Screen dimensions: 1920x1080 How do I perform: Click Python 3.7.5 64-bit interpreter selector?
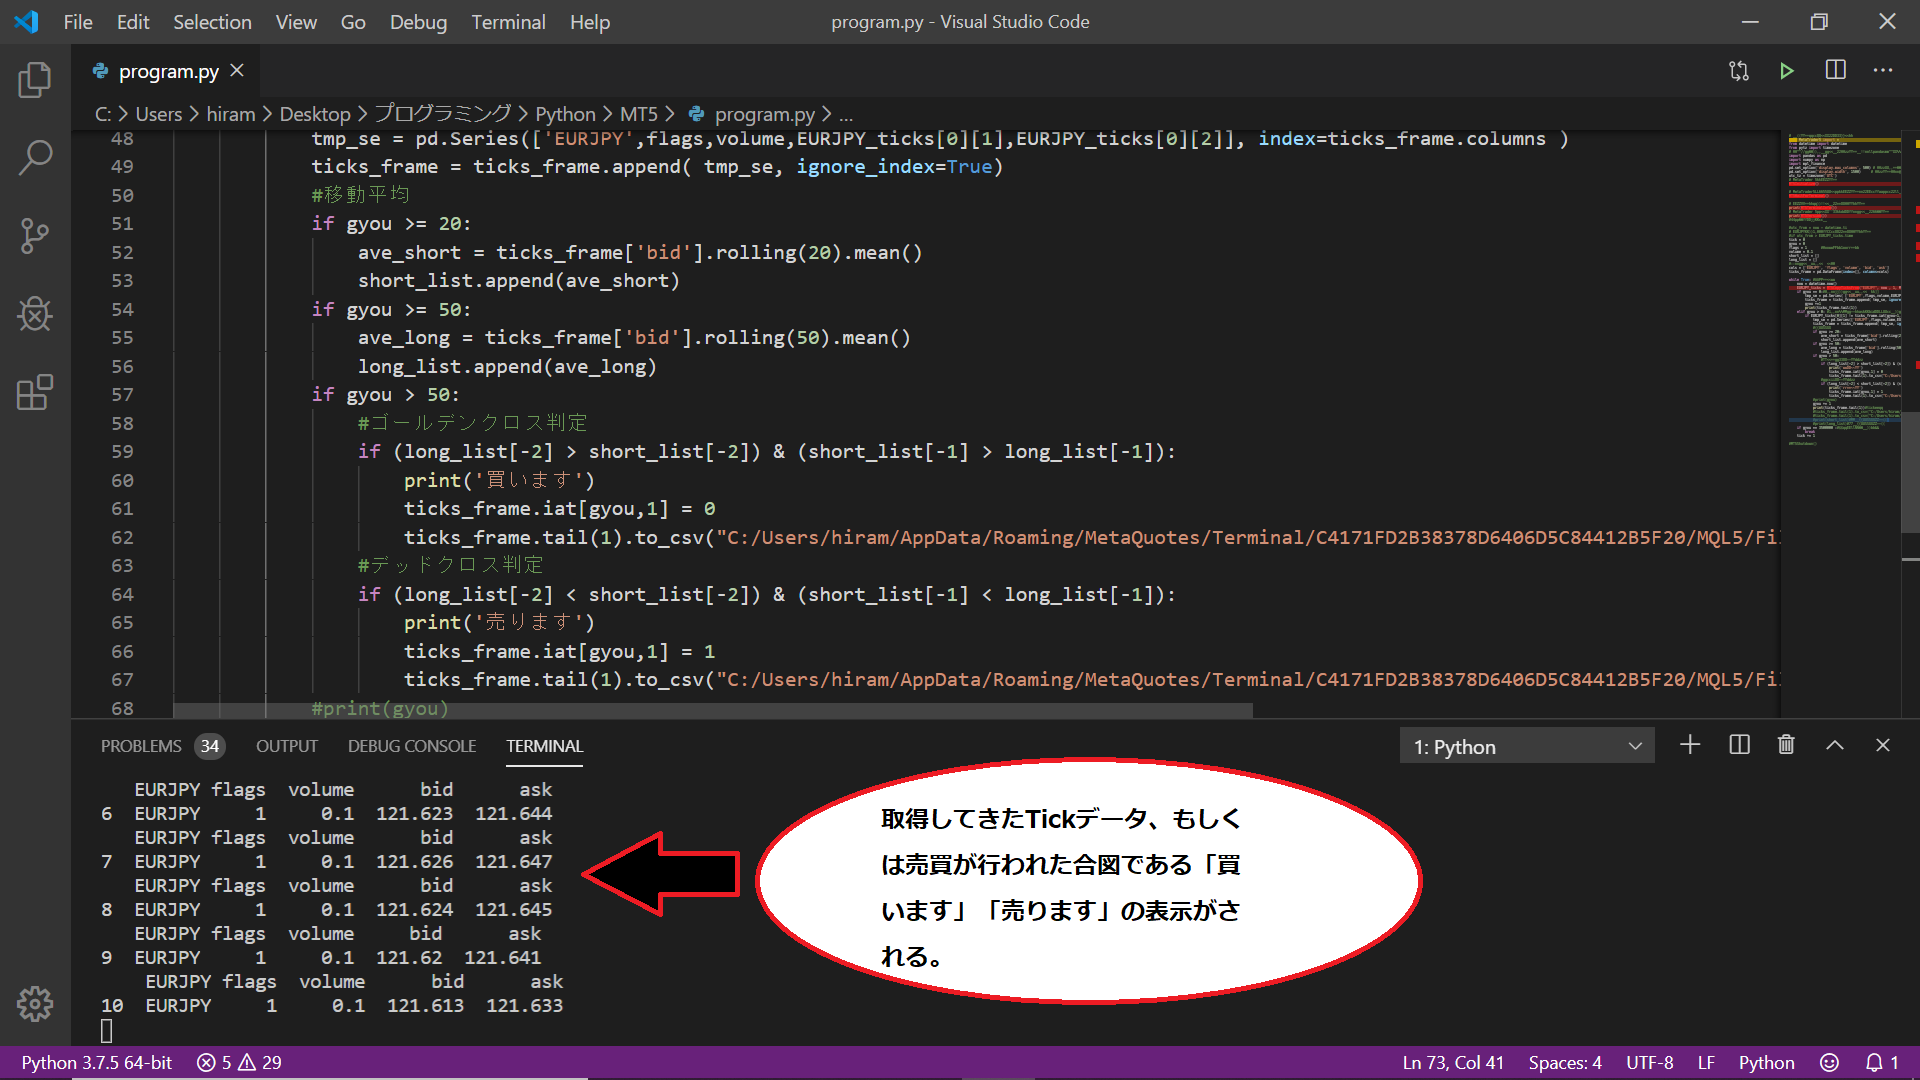click(97, 1063)
